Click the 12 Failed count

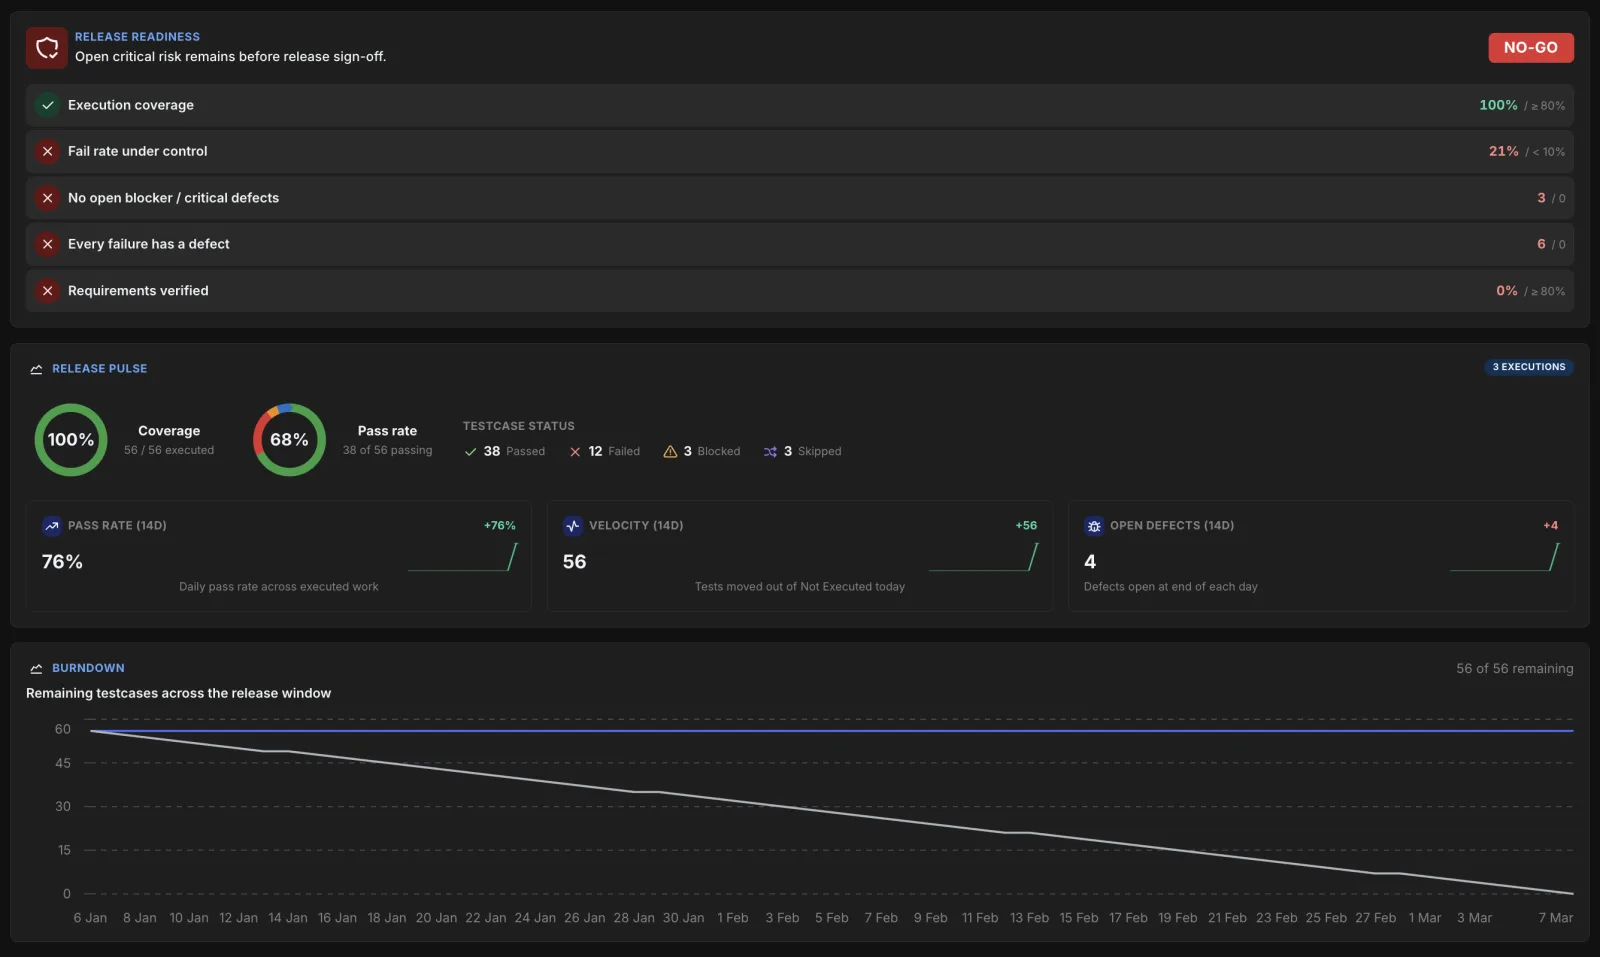[595, 452]
